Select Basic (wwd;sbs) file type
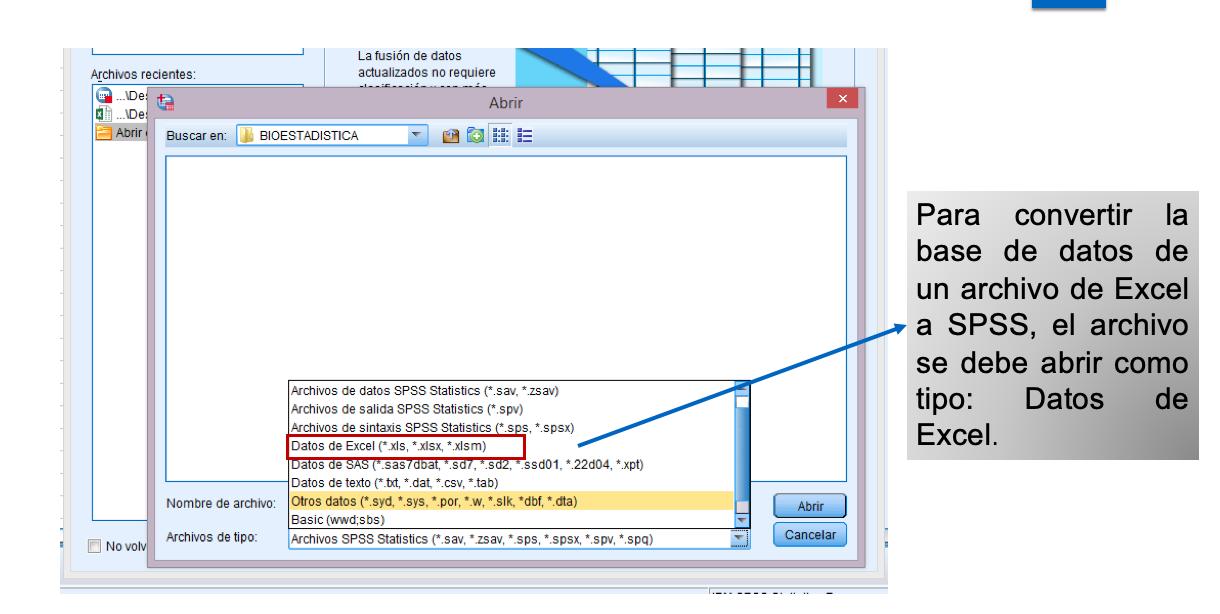The image size is (1220, 614). point(510,520)
